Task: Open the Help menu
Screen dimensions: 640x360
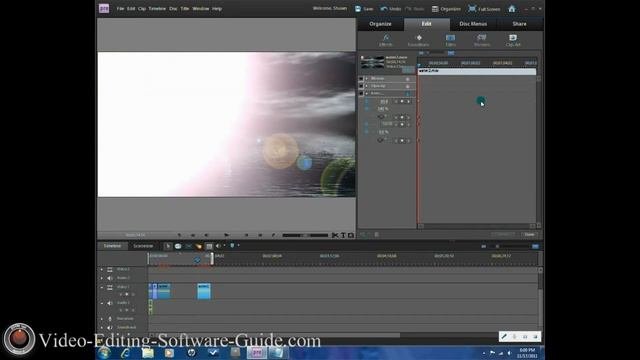Action: point(217,9)
